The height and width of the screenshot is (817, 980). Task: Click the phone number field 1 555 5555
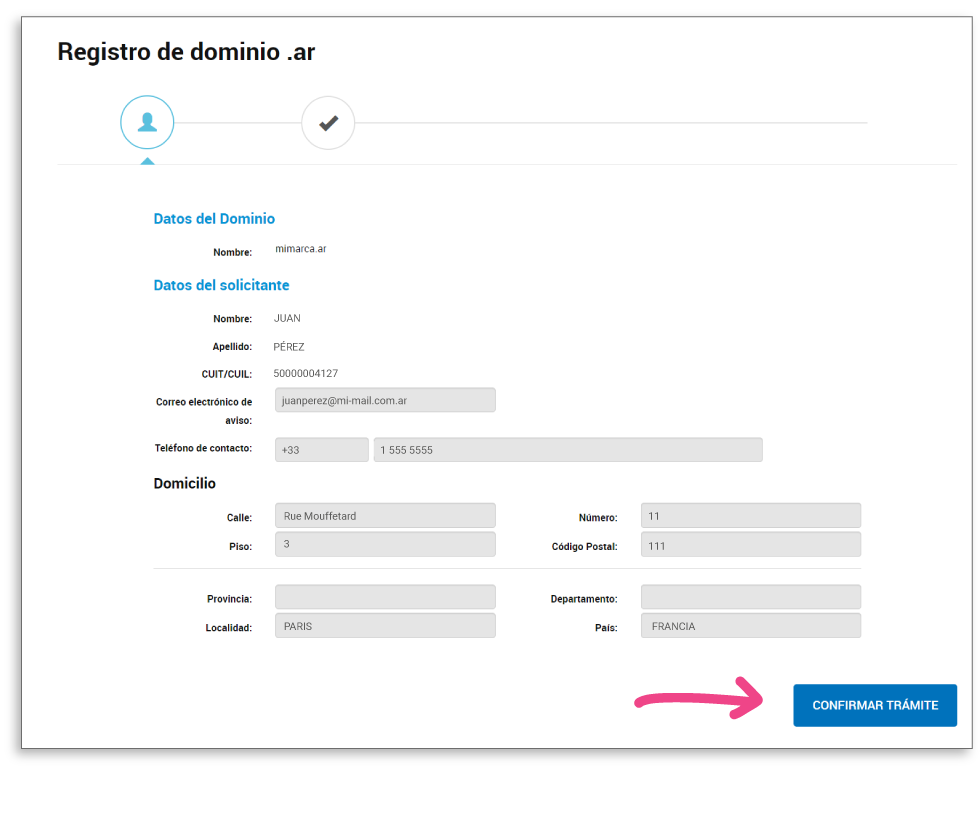point(568,450)
